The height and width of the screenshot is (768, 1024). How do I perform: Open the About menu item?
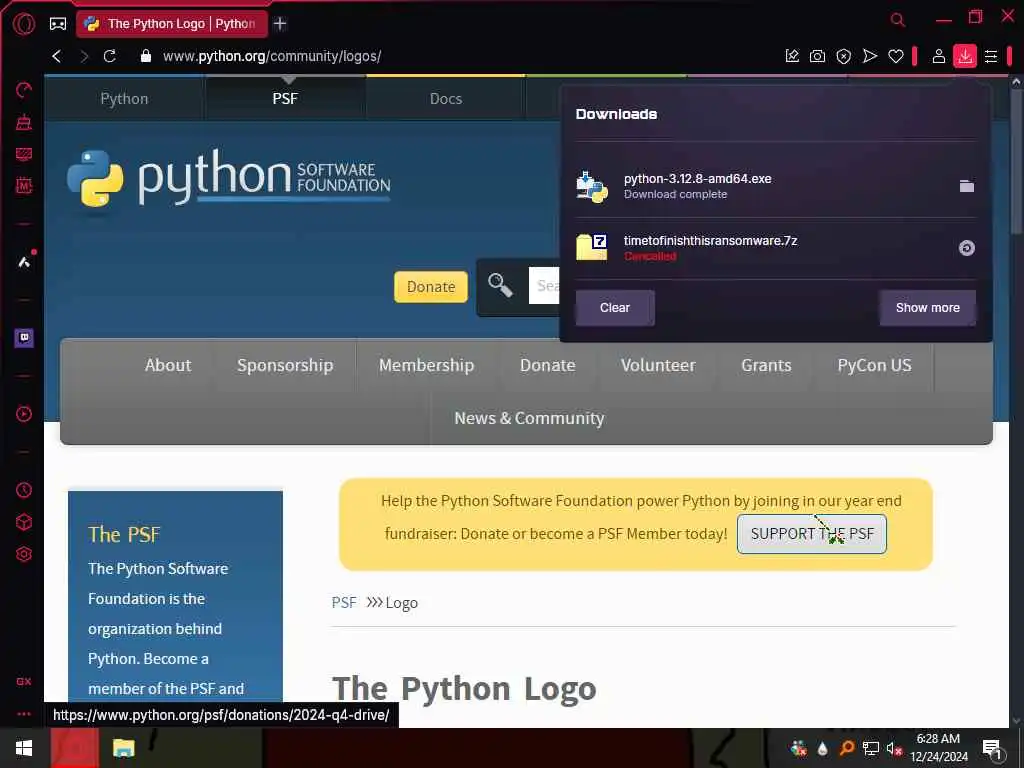[x=168, y=365]
